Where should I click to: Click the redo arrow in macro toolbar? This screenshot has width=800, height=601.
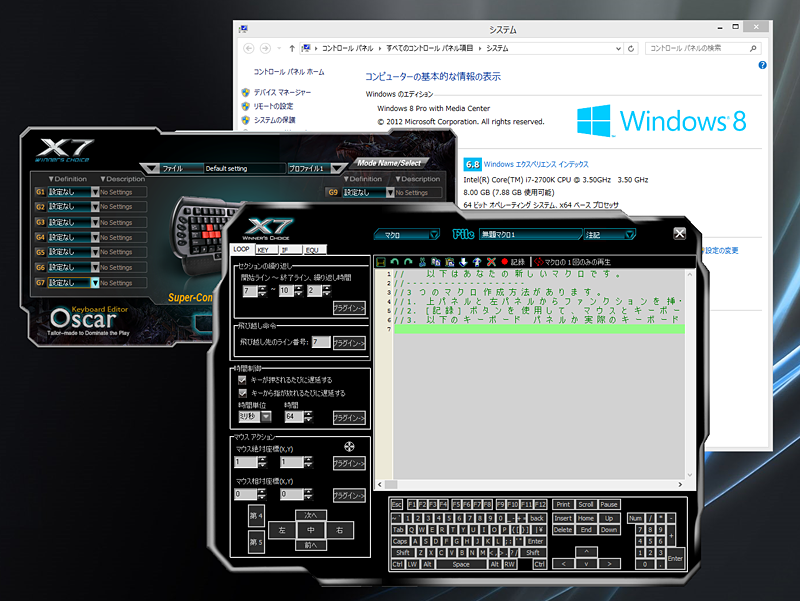click(x=408, y=262)
